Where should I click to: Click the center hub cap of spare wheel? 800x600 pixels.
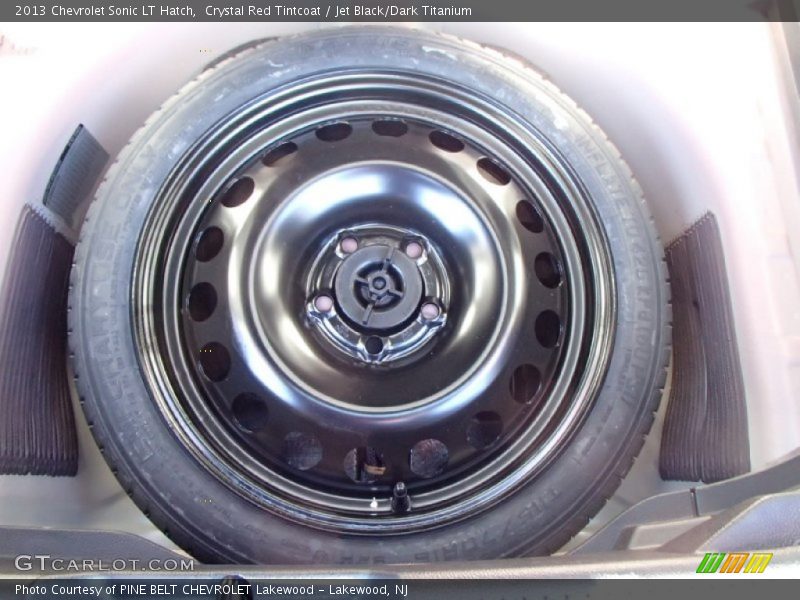pos(377,287)
